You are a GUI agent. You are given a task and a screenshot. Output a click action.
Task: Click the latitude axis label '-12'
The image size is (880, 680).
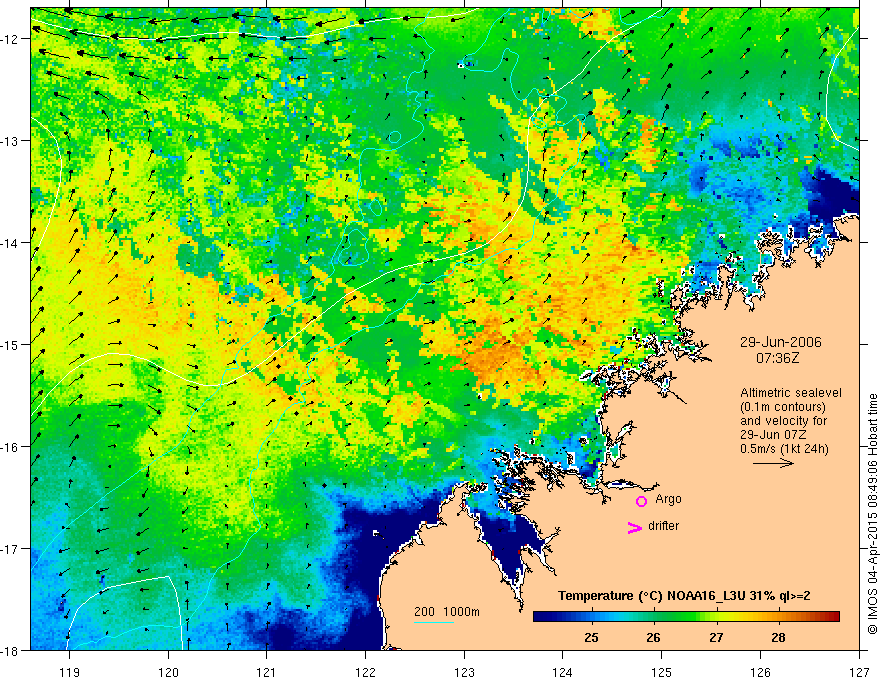coord(10,39)
